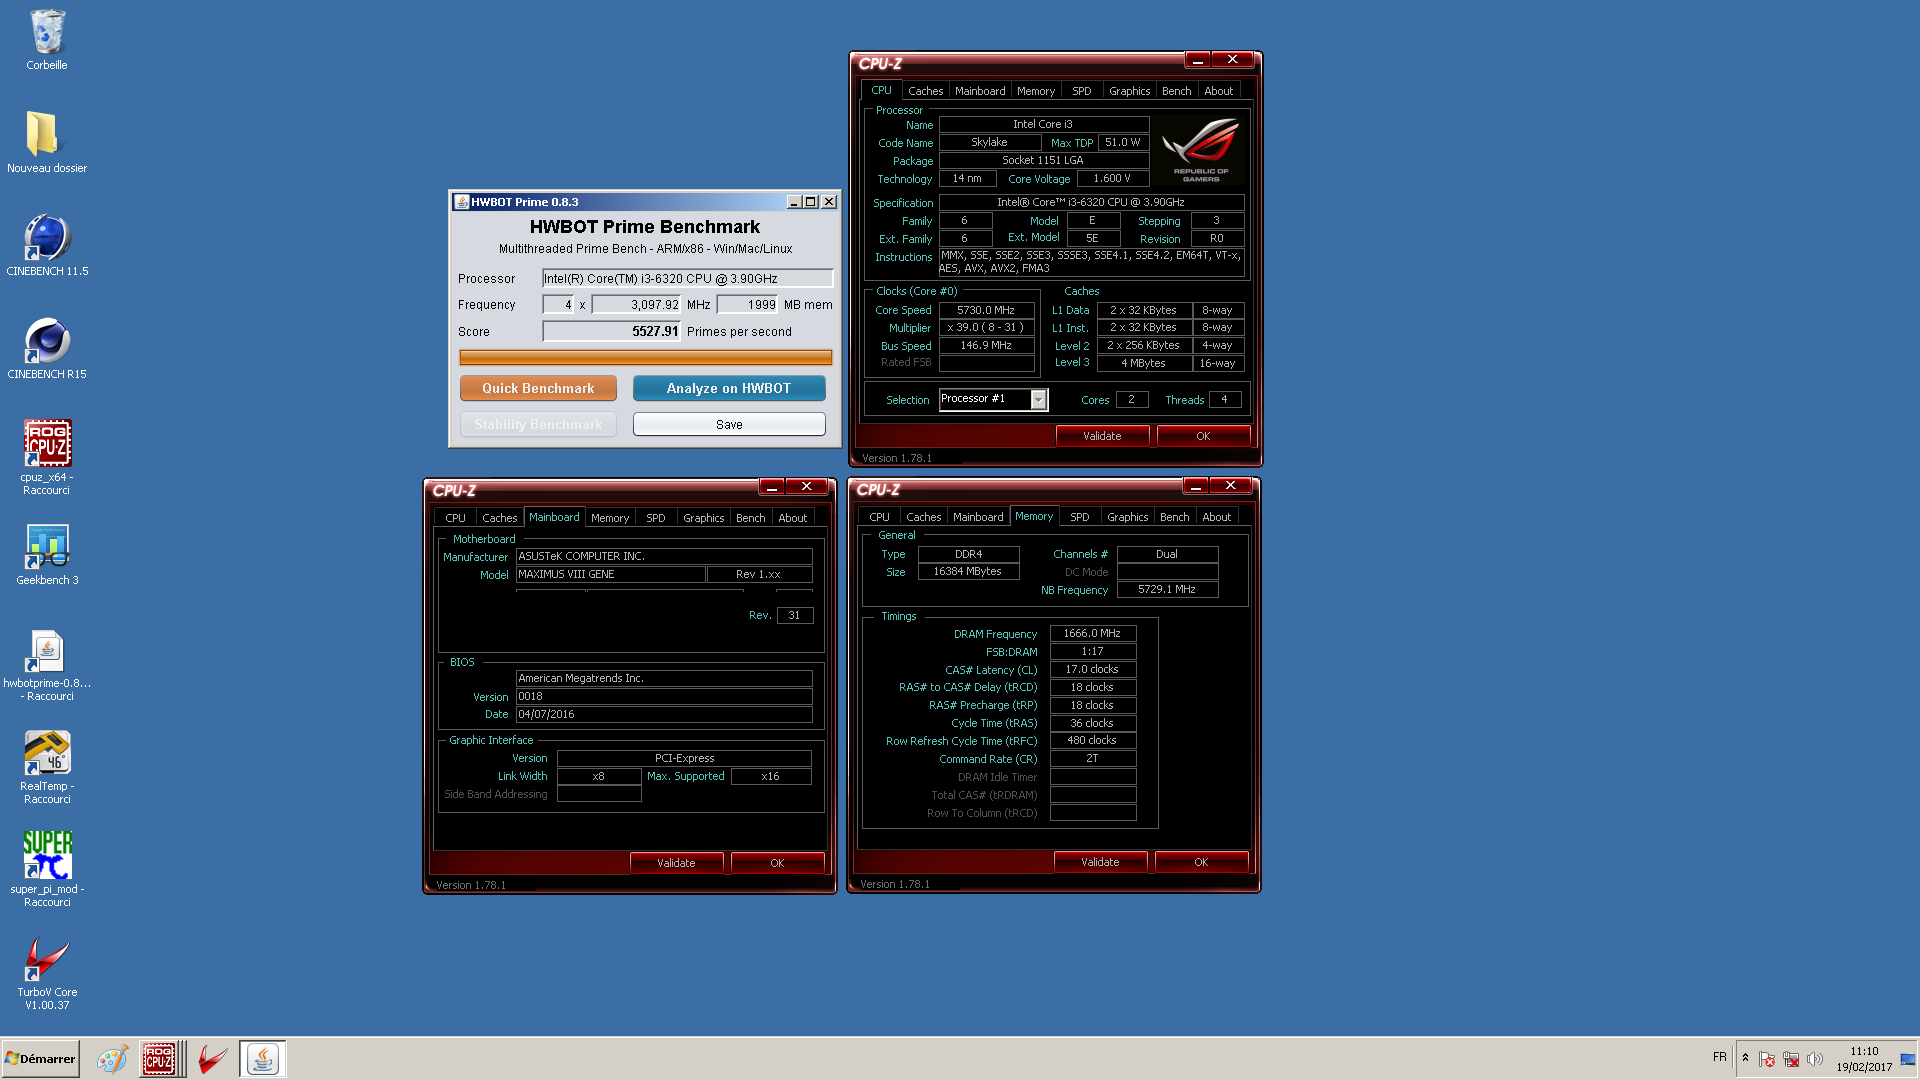Select TurboV Core taskbar icon
Screen dimensions: 1920x1080
click(212, 1059)
